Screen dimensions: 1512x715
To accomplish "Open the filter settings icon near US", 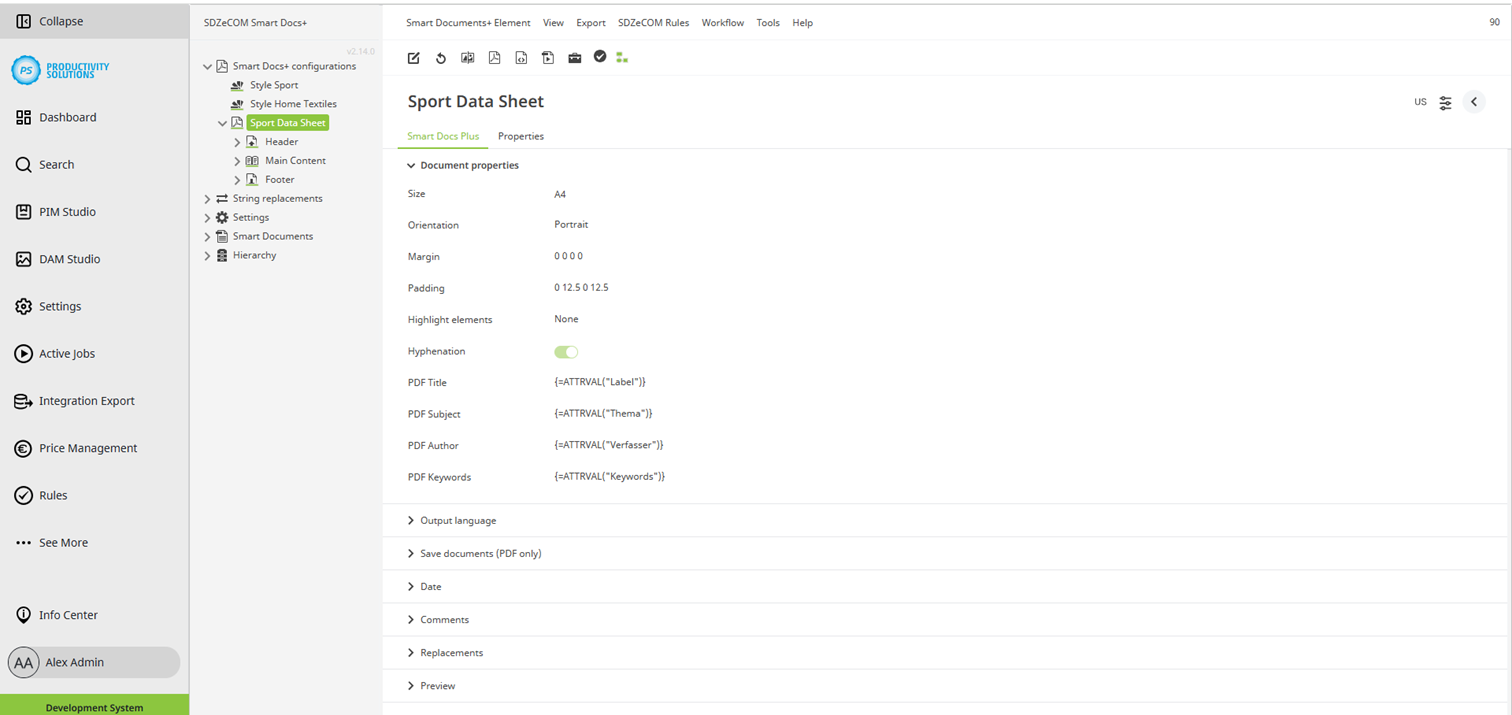I will [x=1445, y=101].
